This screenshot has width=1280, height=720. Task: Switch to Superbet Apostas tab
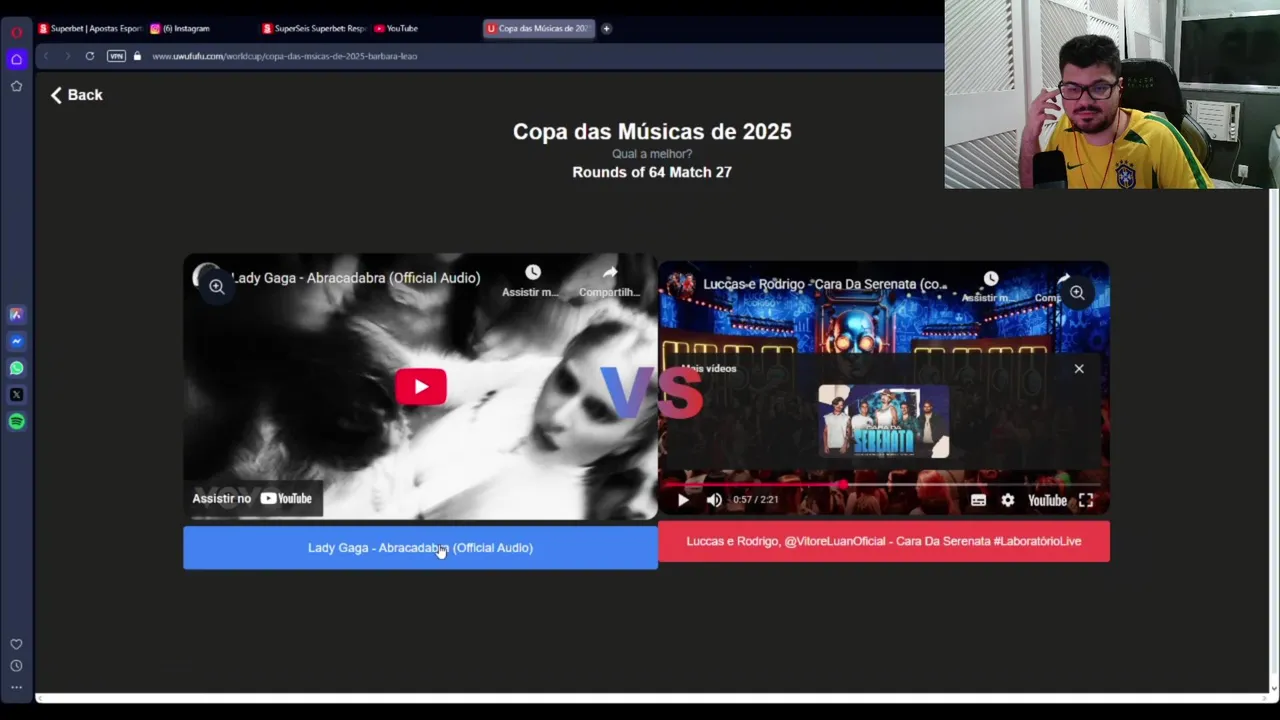coord(90,28)
